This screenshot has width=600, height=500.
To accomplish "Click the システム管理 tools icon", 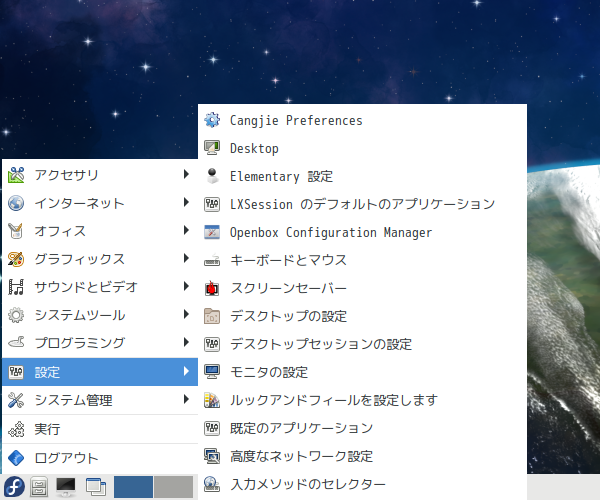I will click(x=16, y=400).
